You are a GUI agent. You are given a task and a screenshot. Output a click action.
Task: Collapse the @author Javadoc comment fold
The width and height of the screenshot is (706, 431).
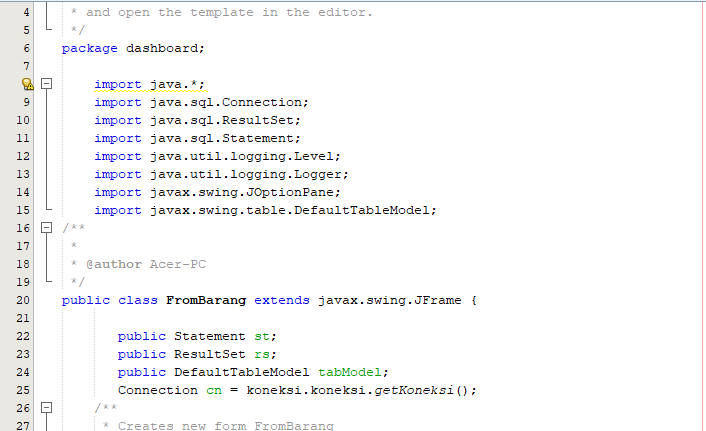point(46,228)
